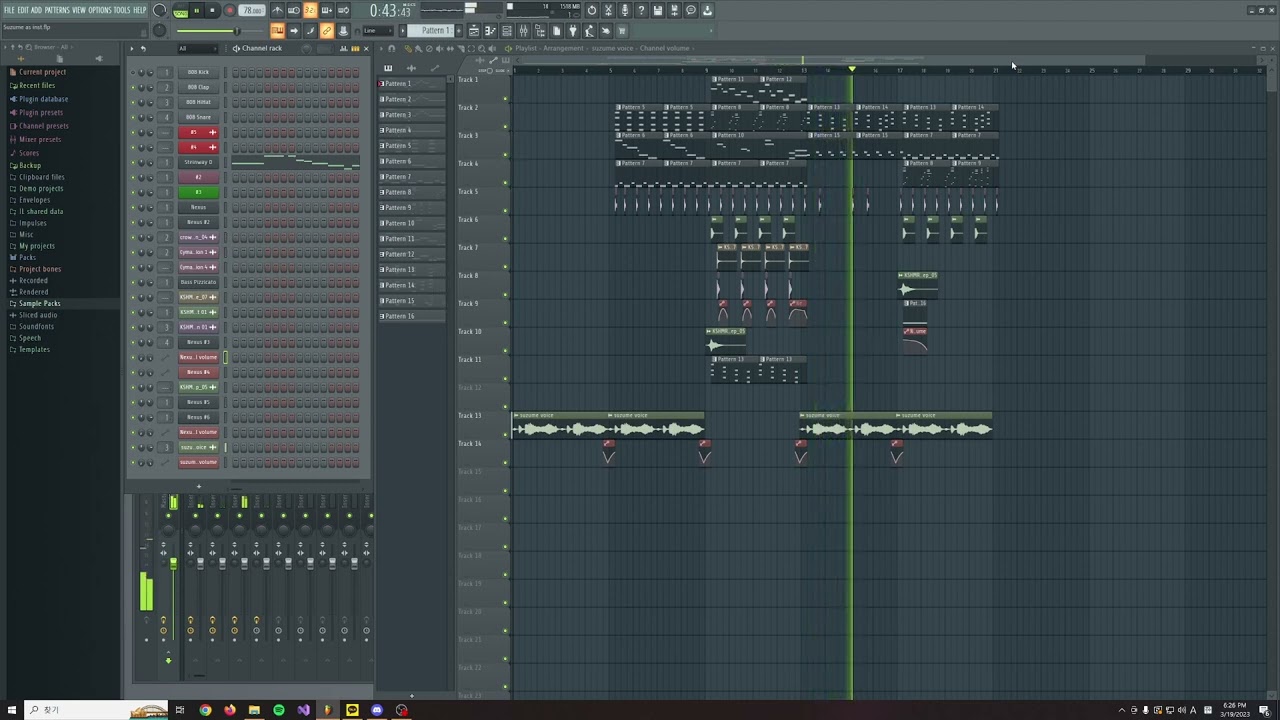The width and height of the screenshot is (1280, 720).
Task: Open the OPTIONS menu
Action: [x=100, y=10]
